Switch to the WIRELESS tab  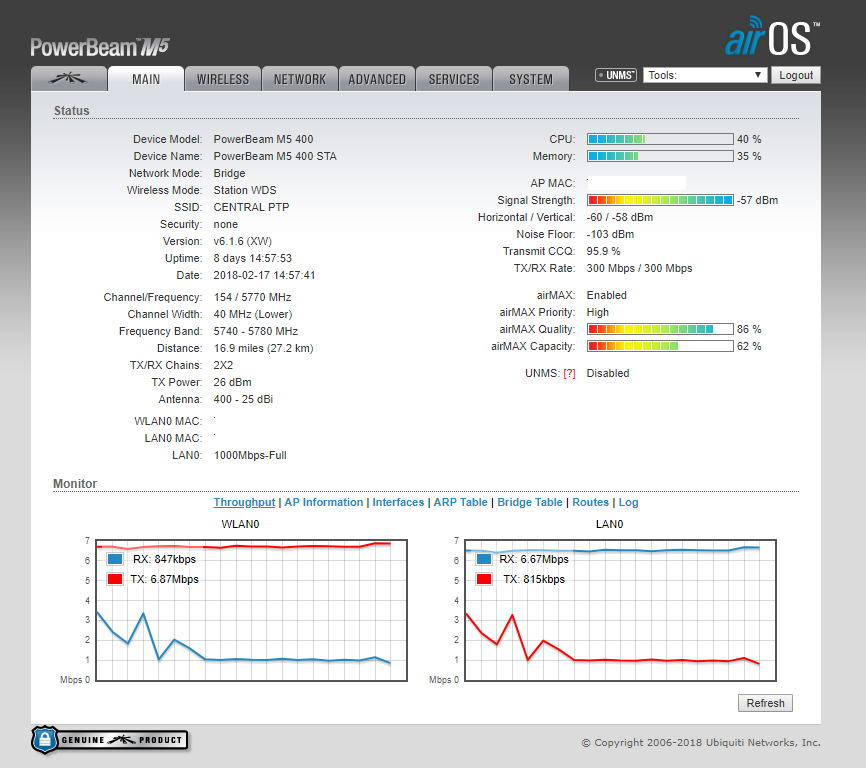click(222, 79)
